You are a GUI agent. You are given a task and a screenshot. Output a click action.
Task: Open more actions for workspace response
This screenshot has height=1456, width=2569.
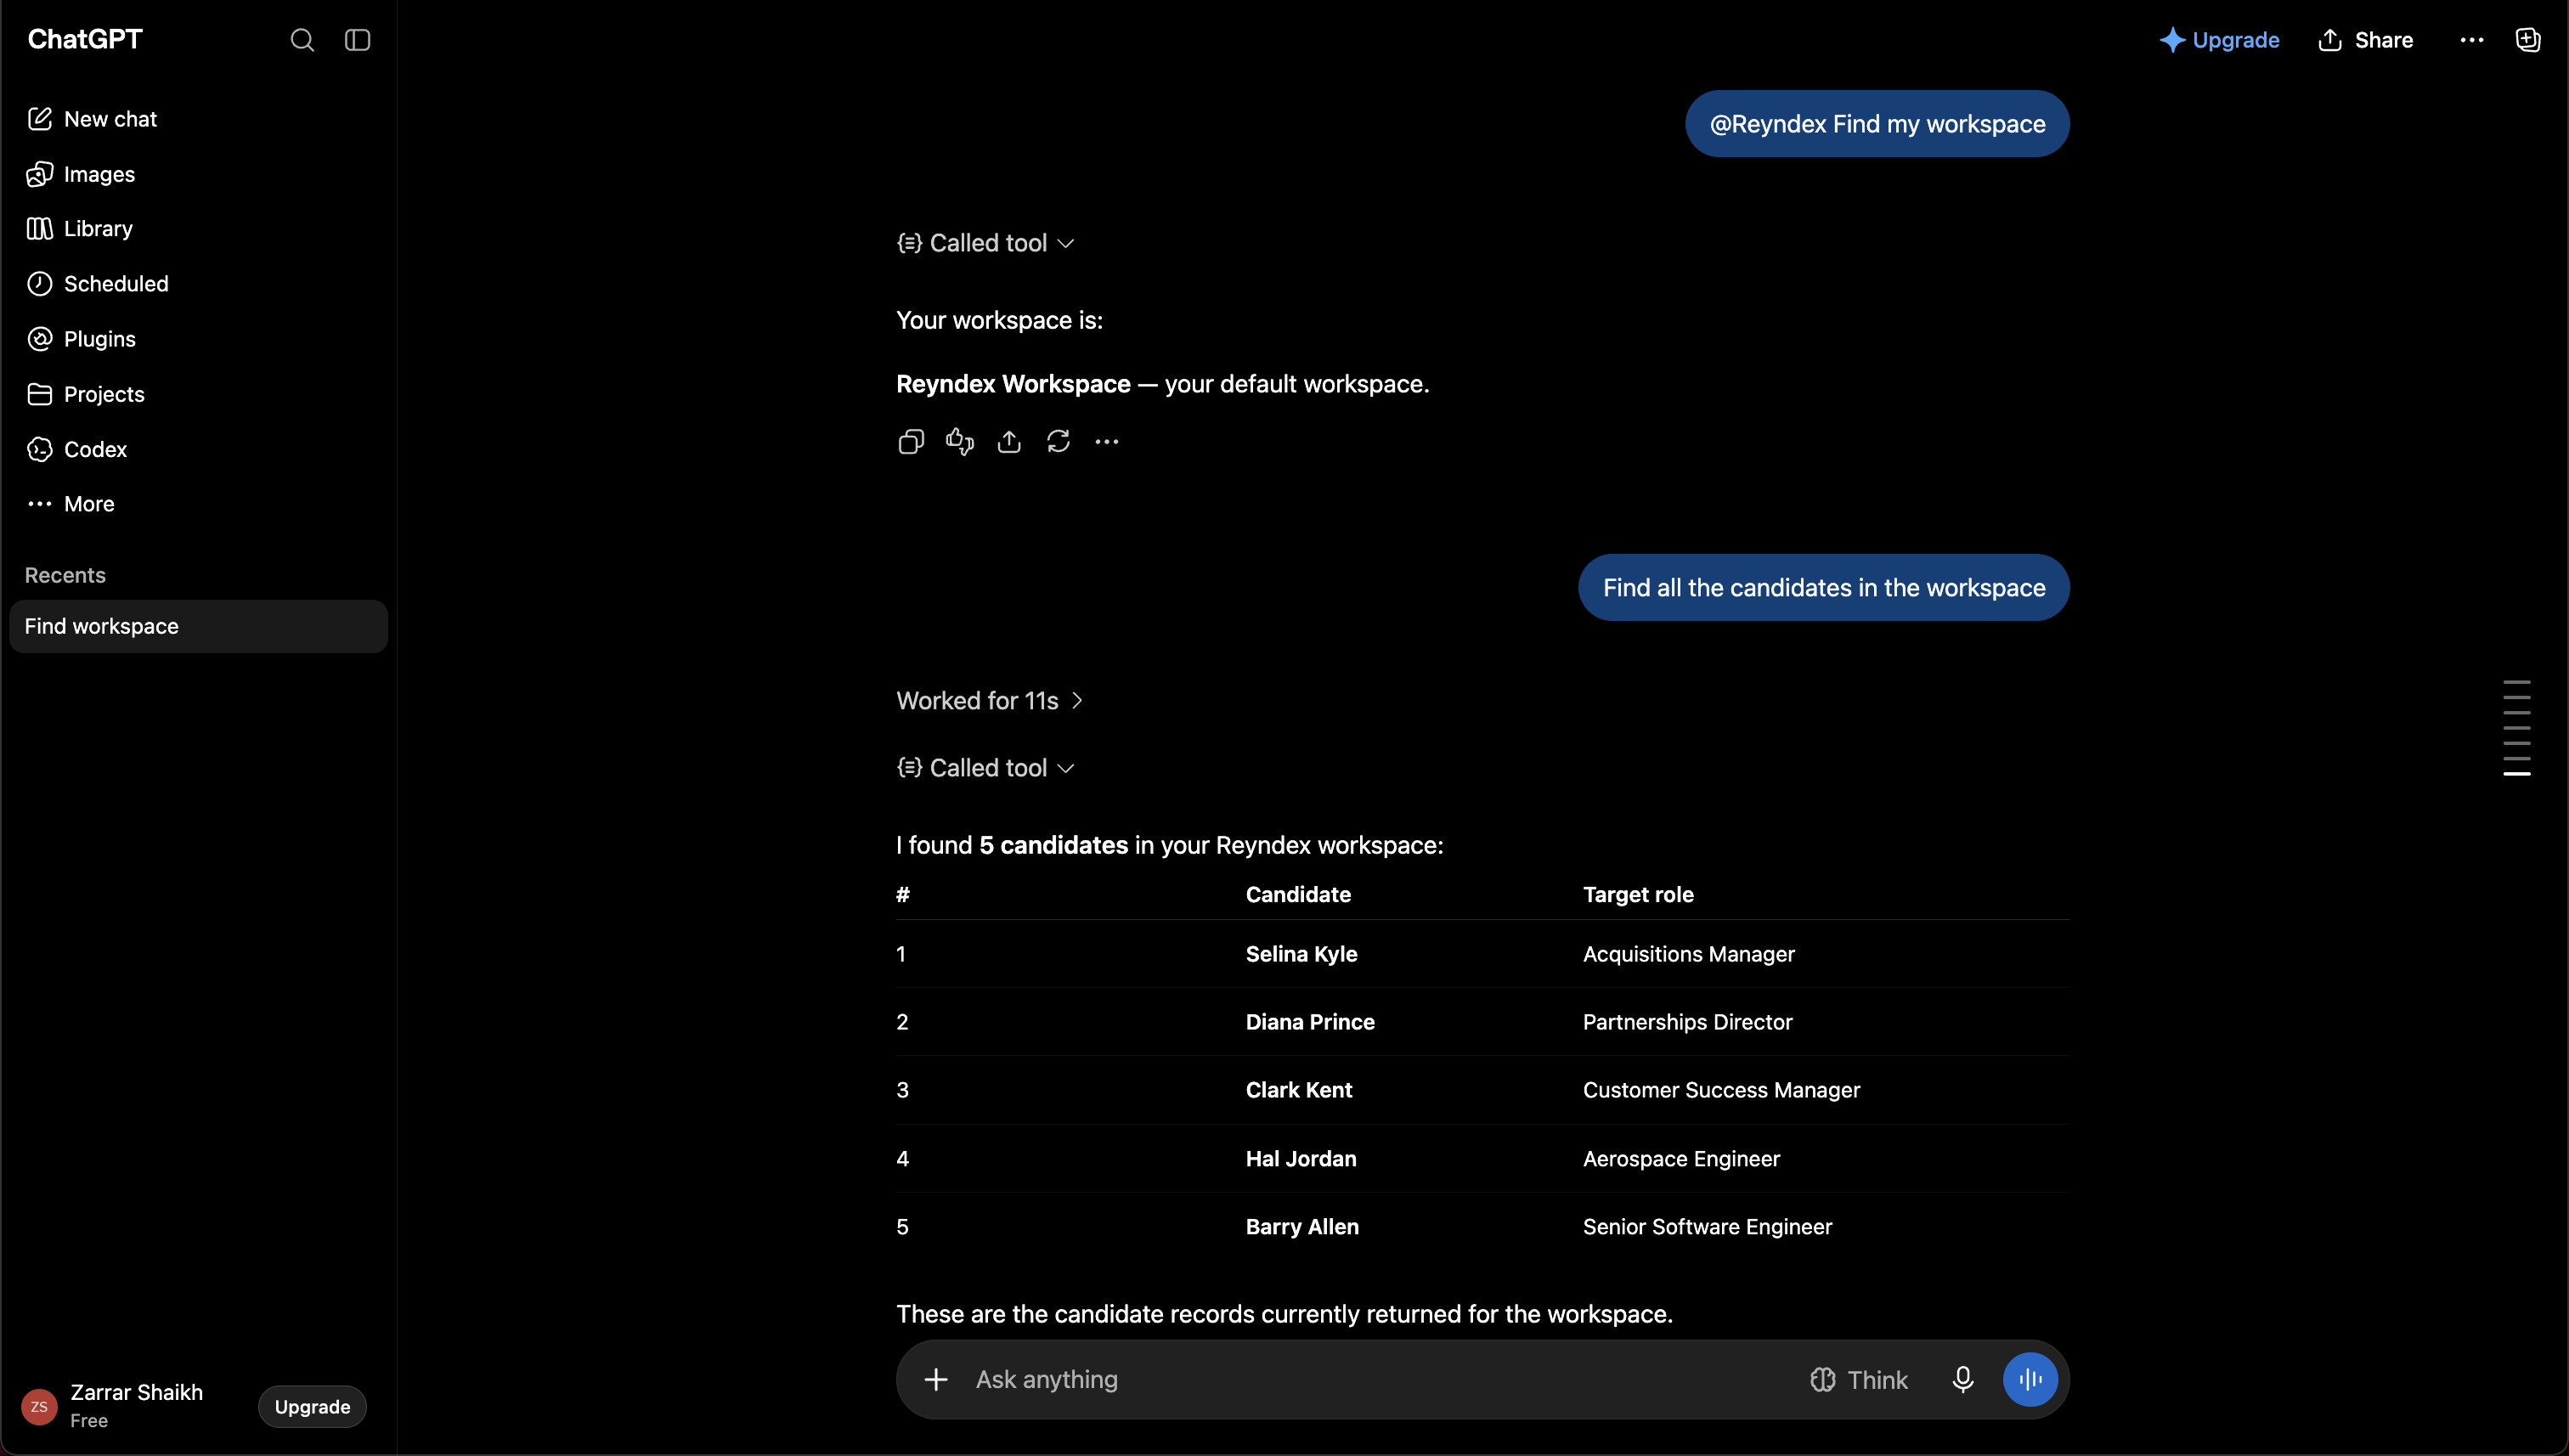(x=1107, y=441)
